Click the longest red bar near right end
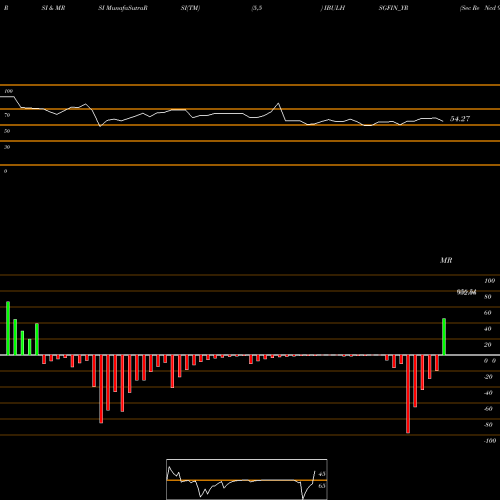Image resolution: width=500 pixels, height=500 pixels. click(408, 394)
